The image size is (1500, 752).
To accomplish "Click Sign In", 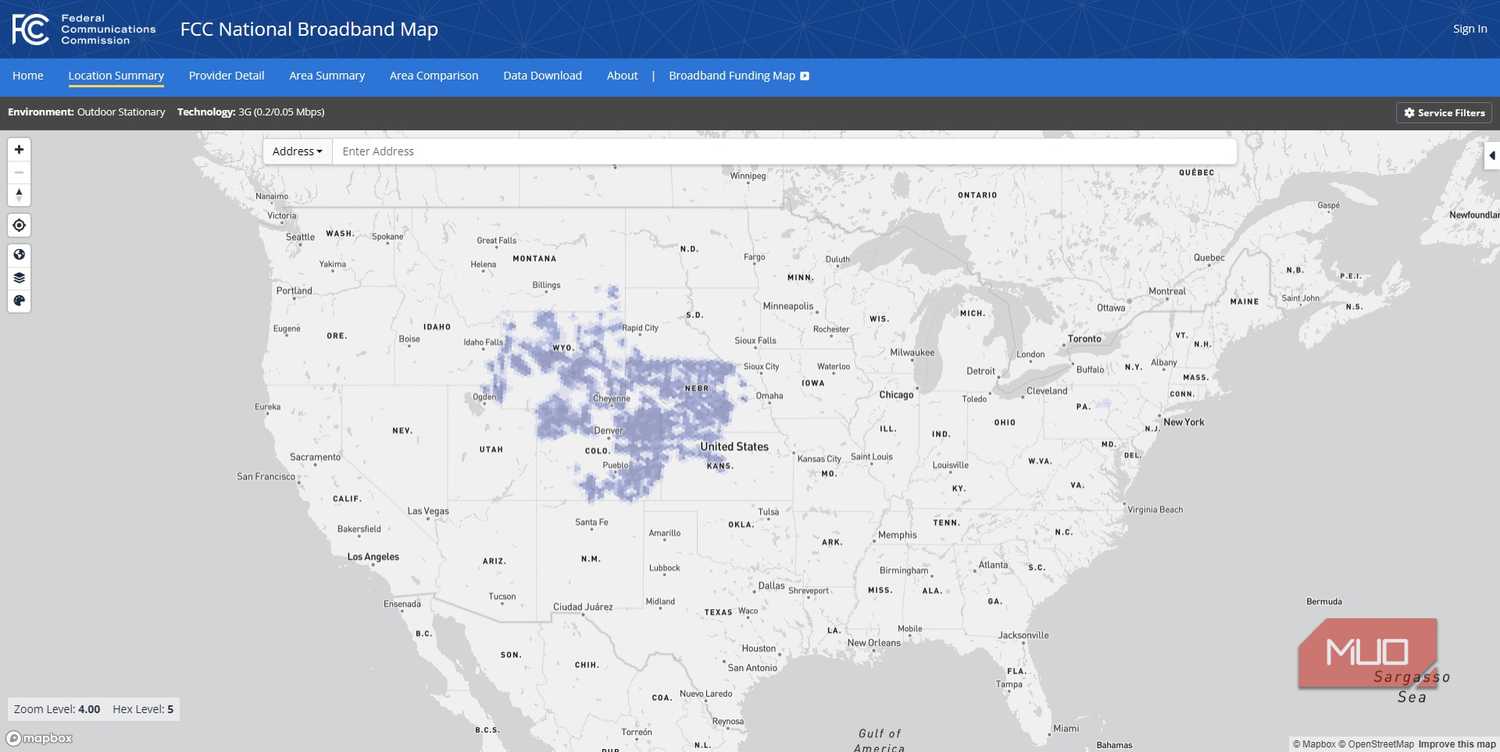I will pyautogui.click(x=1470, y=29).
